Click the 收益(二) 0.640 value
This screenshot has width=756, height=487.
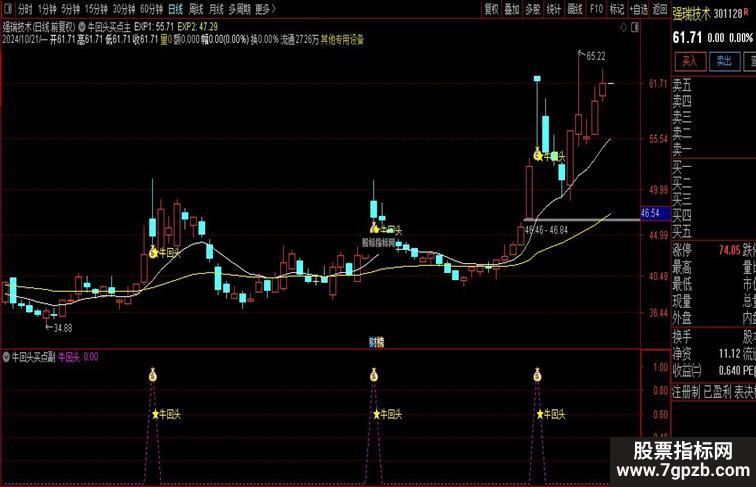[729, 371]
